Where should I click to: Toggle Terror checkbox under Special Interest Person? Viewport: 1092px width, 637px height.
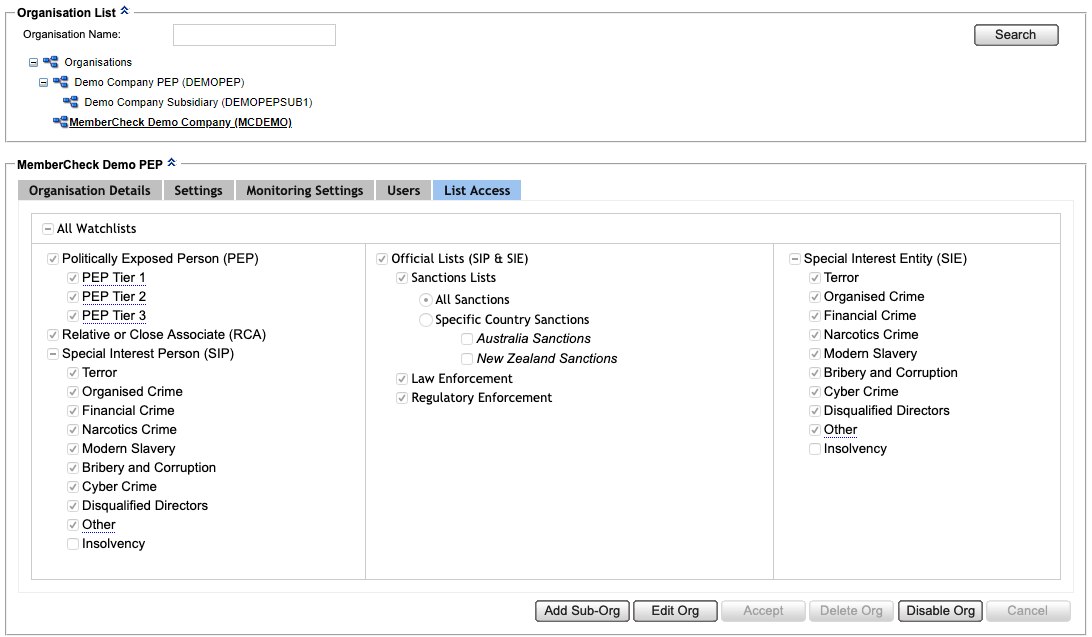coord(72,373)
